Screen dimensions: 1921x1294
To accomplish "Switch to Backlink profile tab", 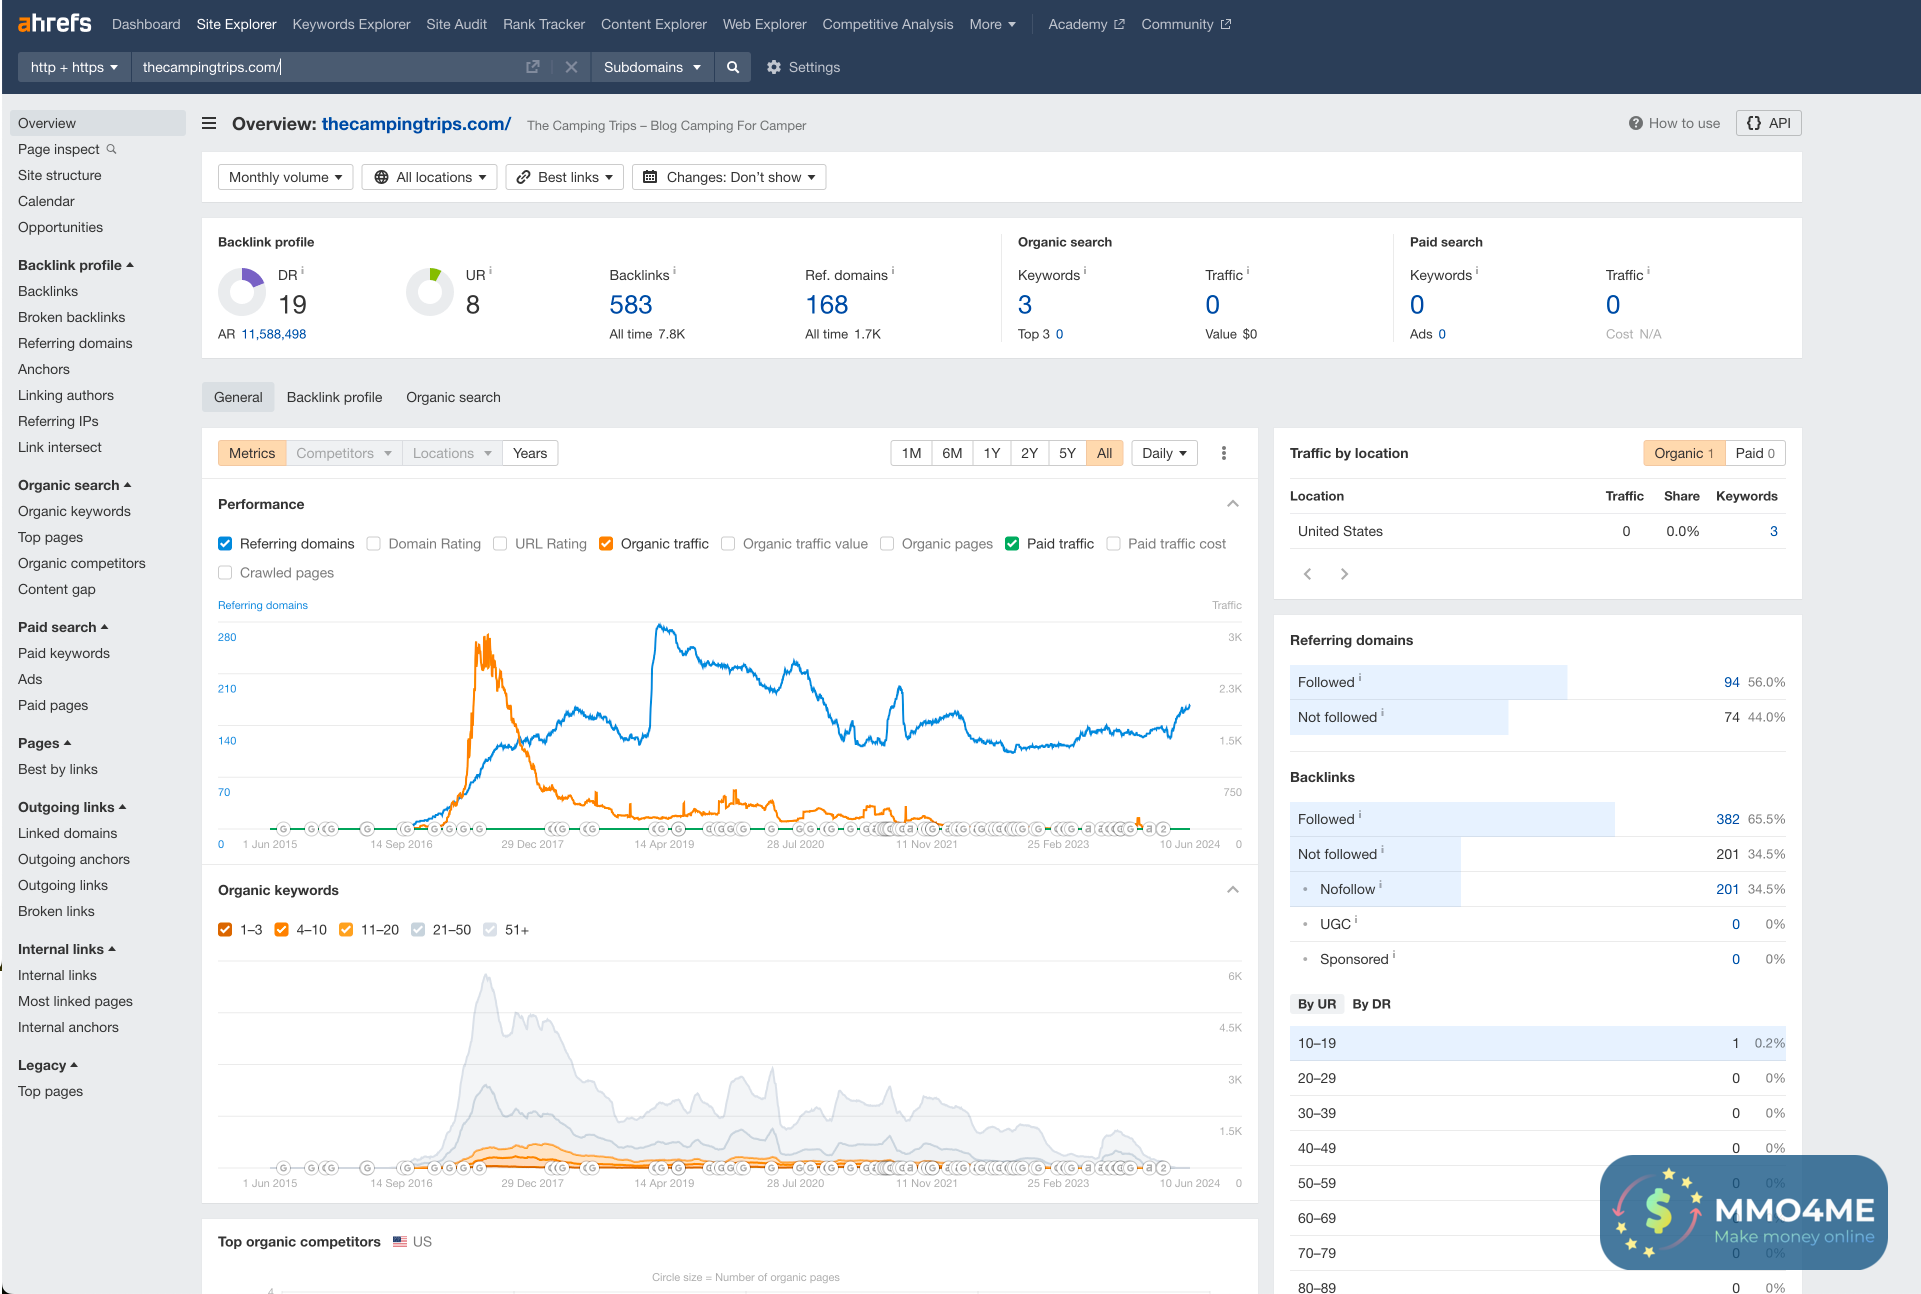I will (334, 397).
